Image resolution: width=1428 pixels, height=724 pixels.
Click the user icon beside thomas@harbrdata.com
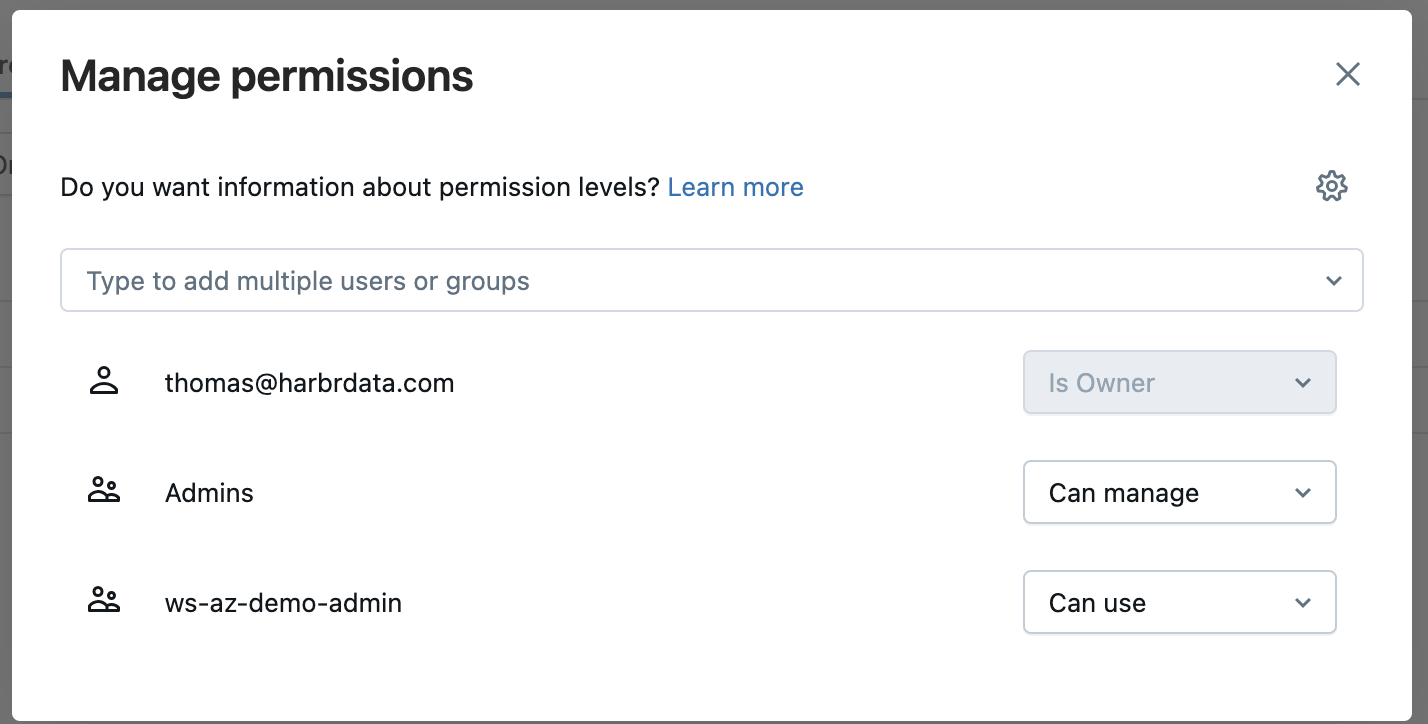[x=104, y=382]
